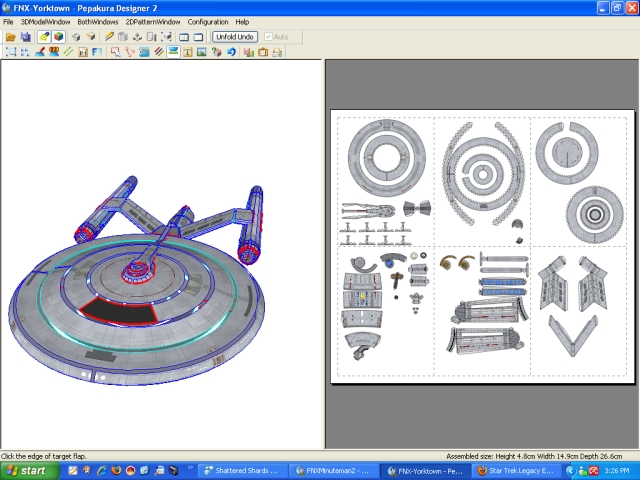Click the P.1 page number icon

click(x=83, y=52)
